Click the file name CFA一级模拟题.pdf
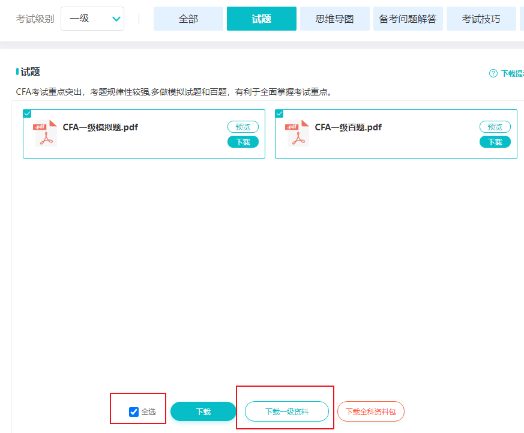This screenshot has width=524, height=433. pyautogui.click(x=100, y=127)
